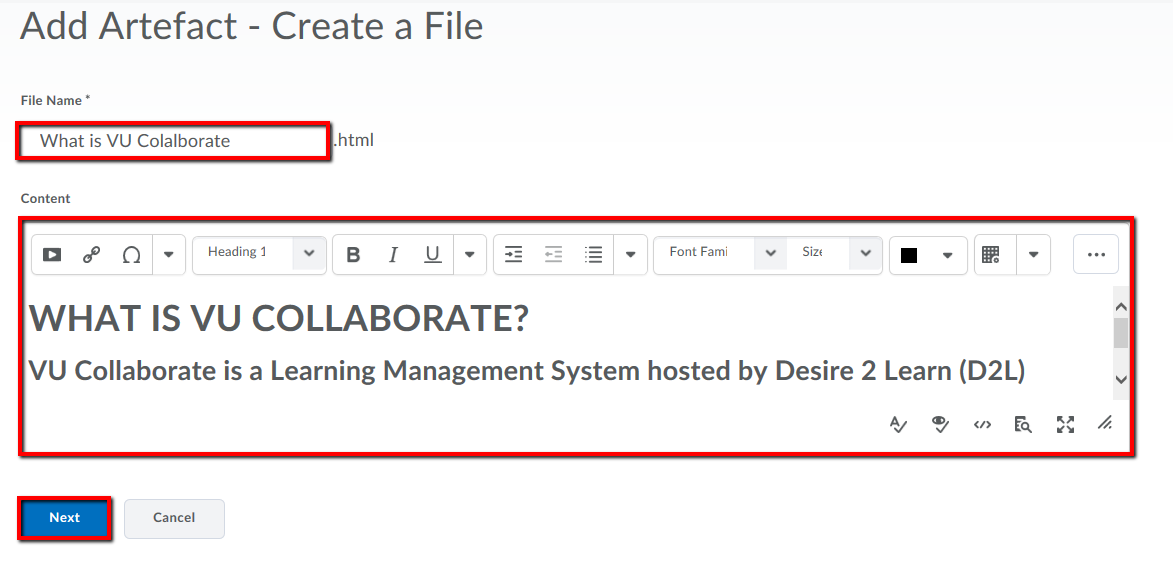Image resolution: width=1173 pixels, height=567 pixels.
Task: Click the editor scrollbar up arrow
Action: 1121,307
